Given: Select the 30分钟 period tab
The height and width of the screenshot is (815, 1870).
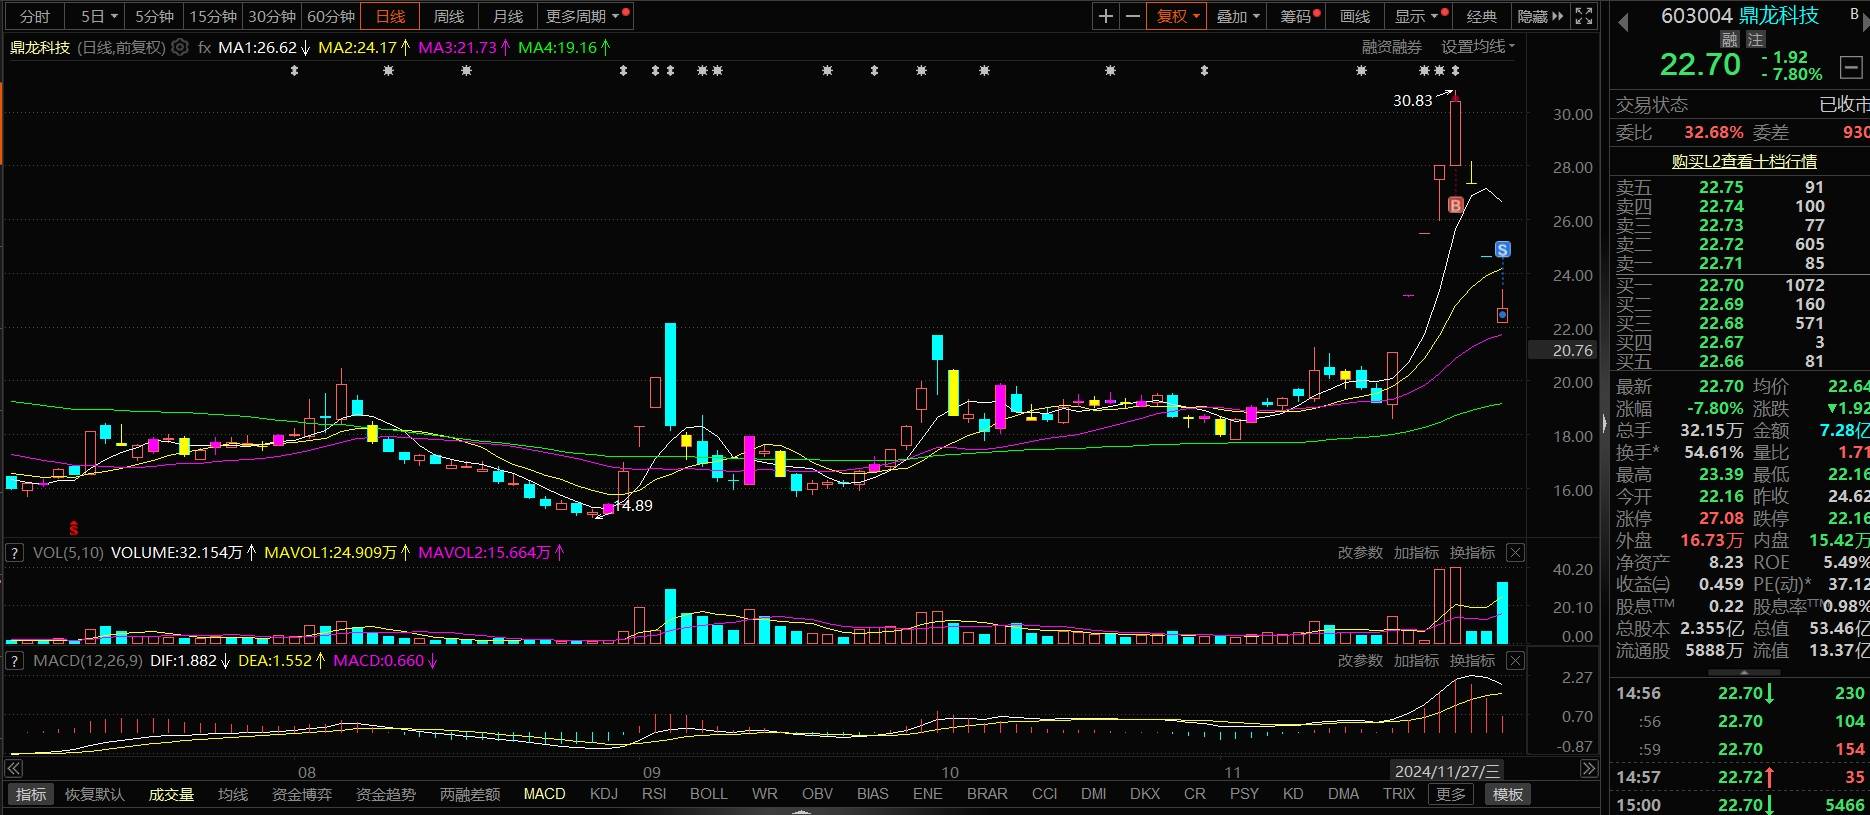Looking at the screenshot, I should tap(272, 16).
